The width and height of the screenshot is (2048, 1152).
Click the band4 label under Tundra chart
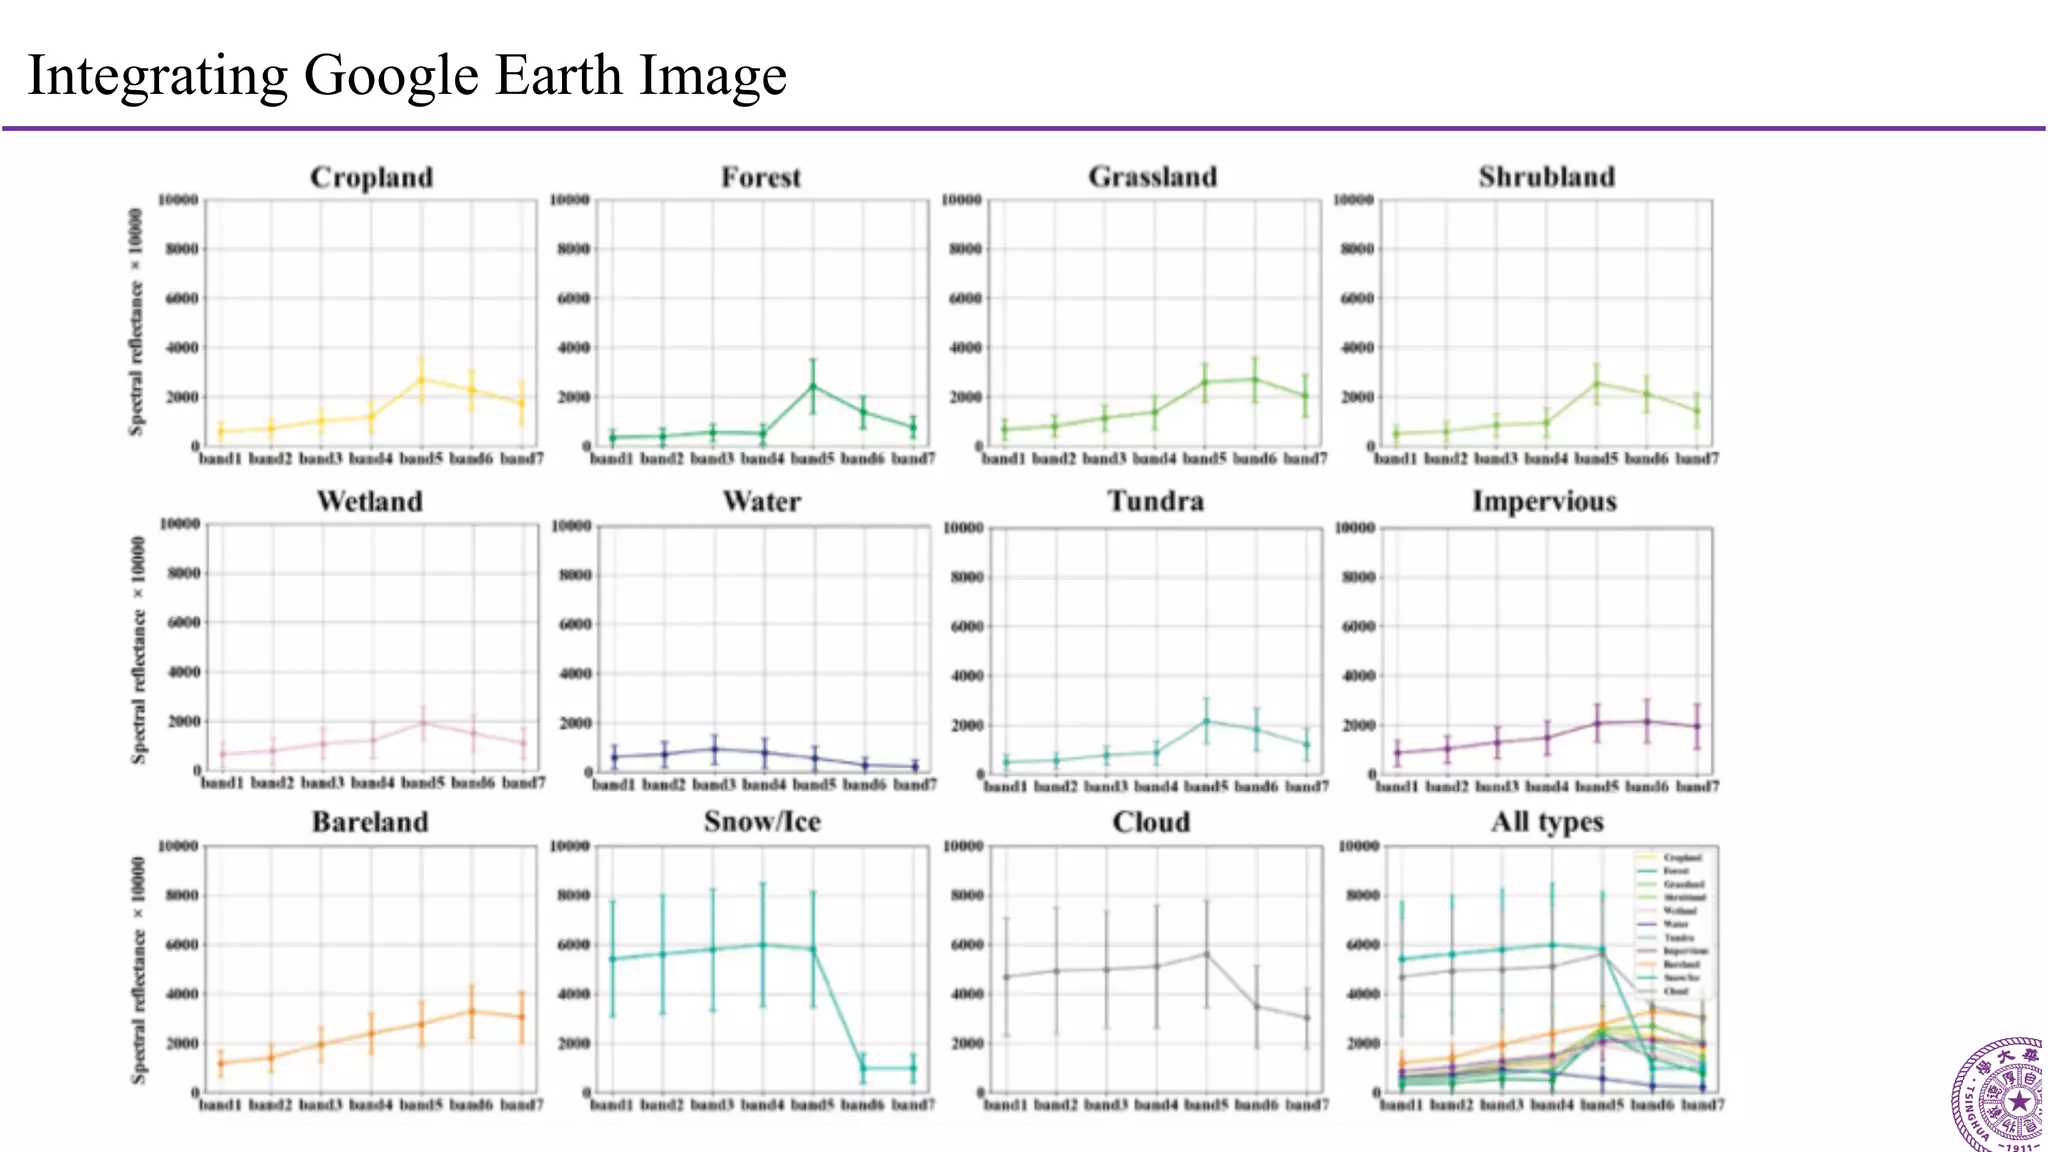(x=1155, y=786)
